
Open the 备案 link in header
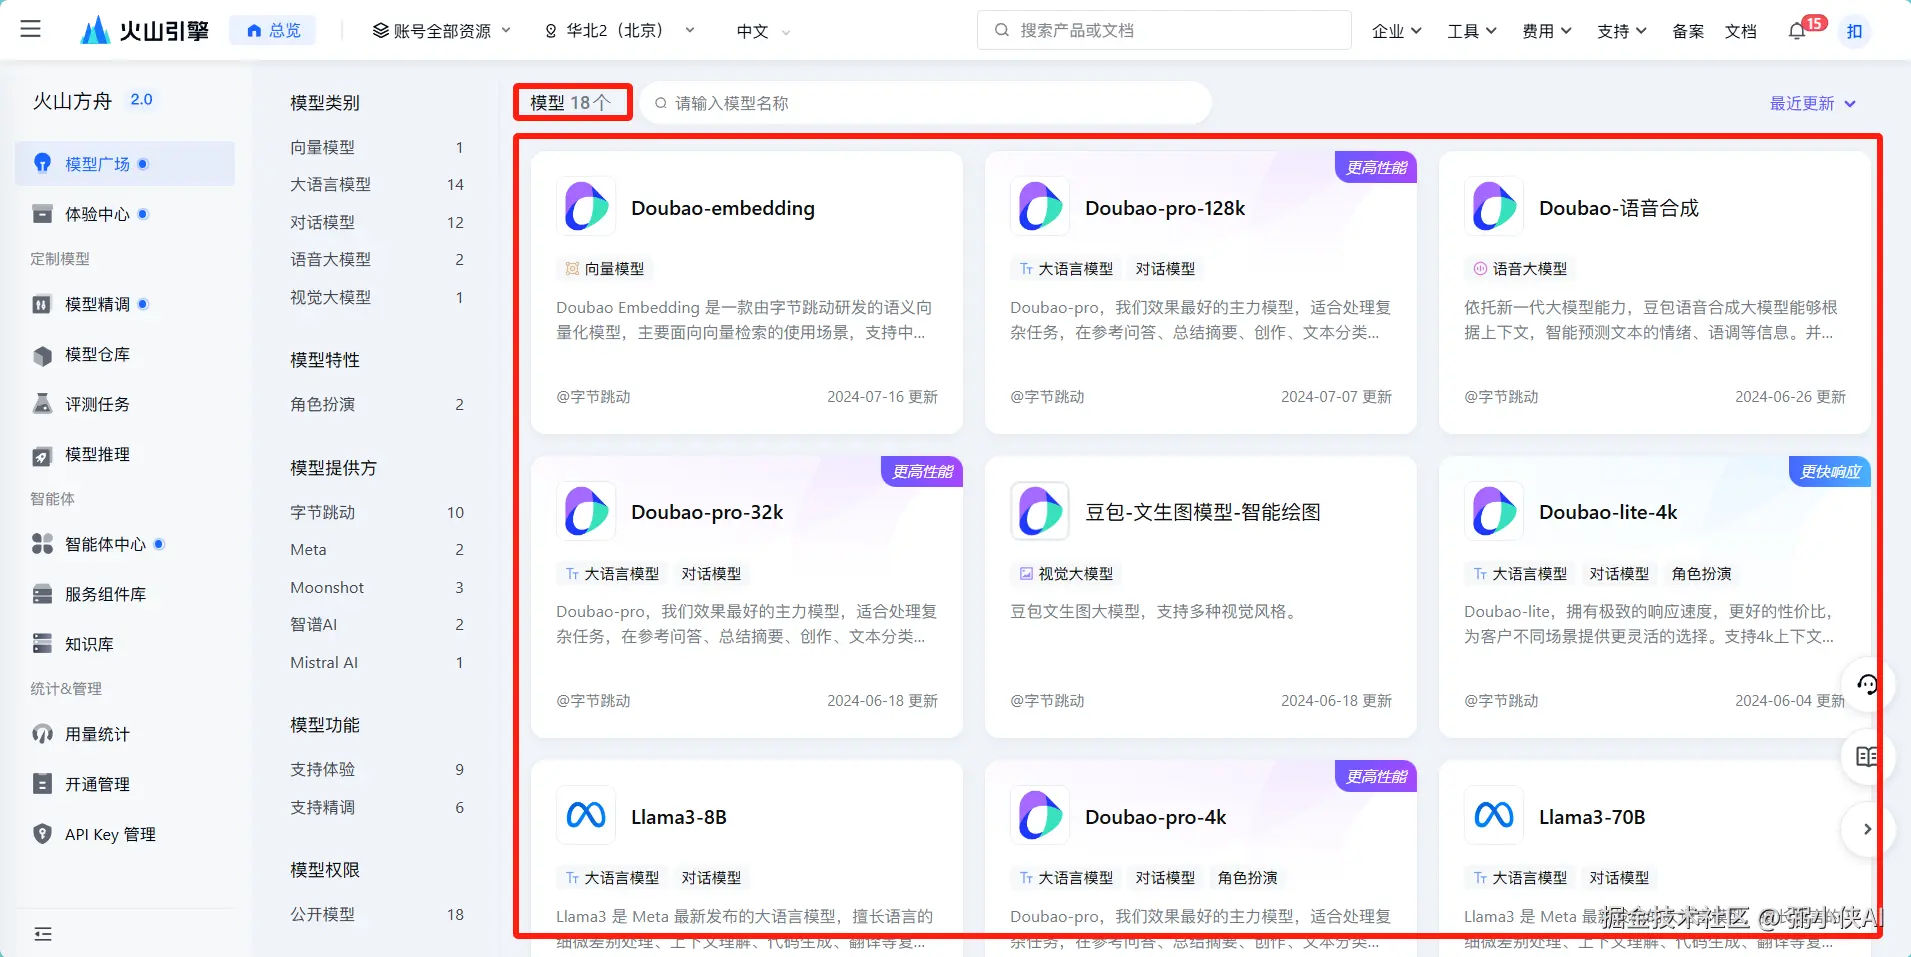coord(1688,31)
